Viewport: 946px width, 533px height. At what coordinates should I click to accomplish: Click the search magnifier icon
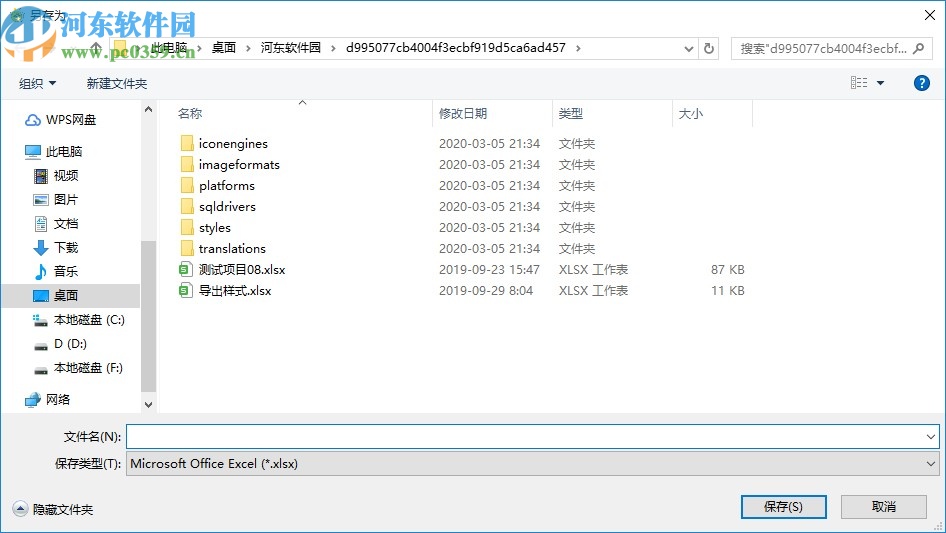(918, 48)
